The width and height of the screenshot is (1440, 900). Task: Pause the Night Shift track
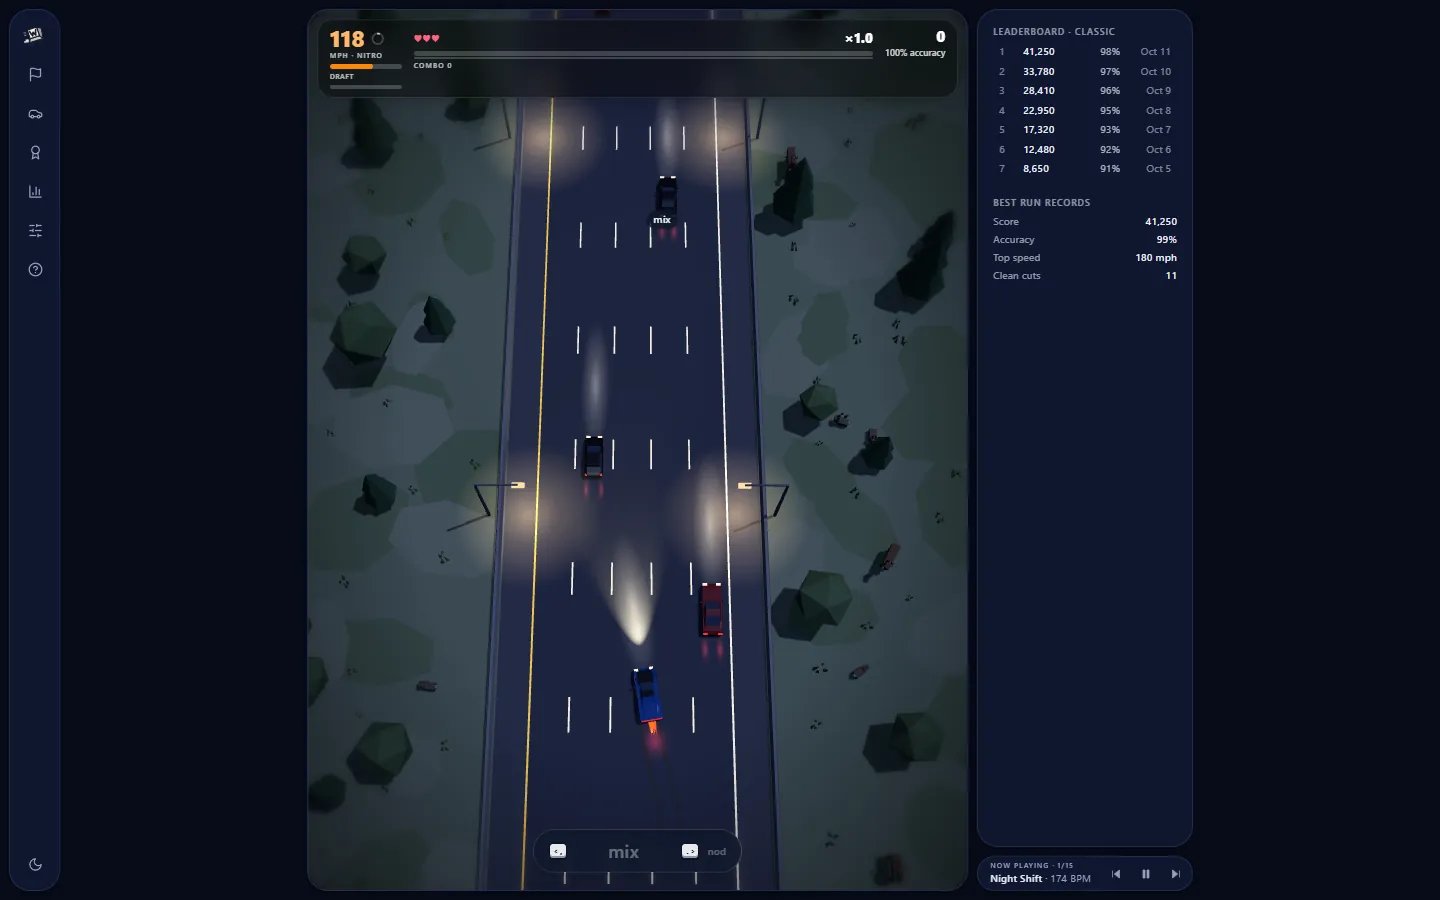click(1146, 874)
